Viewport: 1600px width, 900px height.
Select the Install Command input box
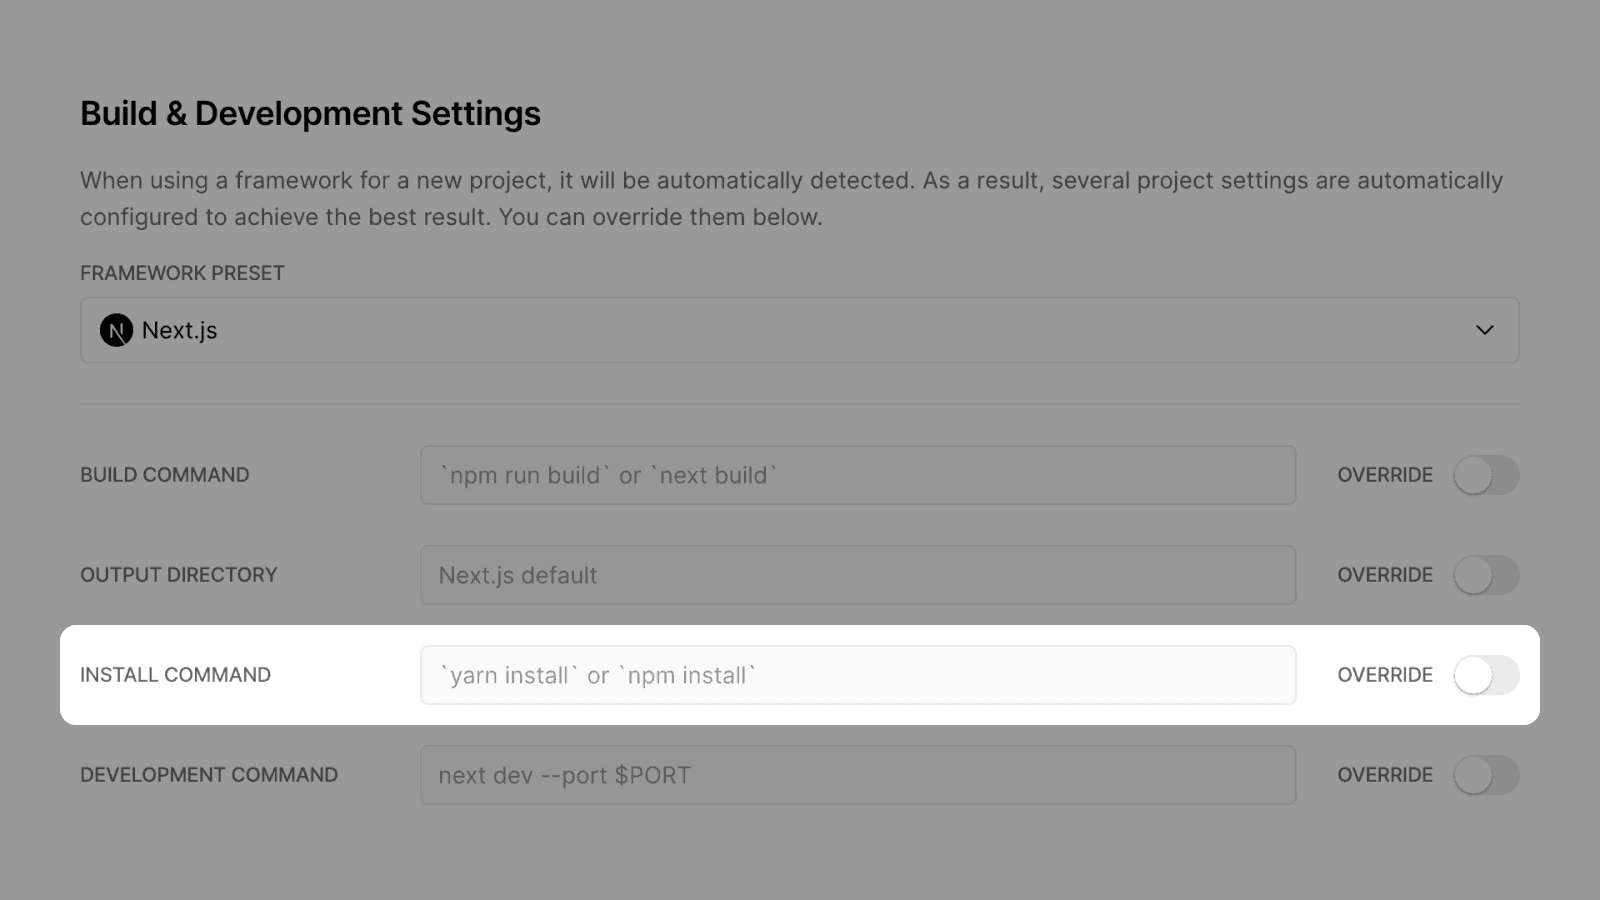858,675
